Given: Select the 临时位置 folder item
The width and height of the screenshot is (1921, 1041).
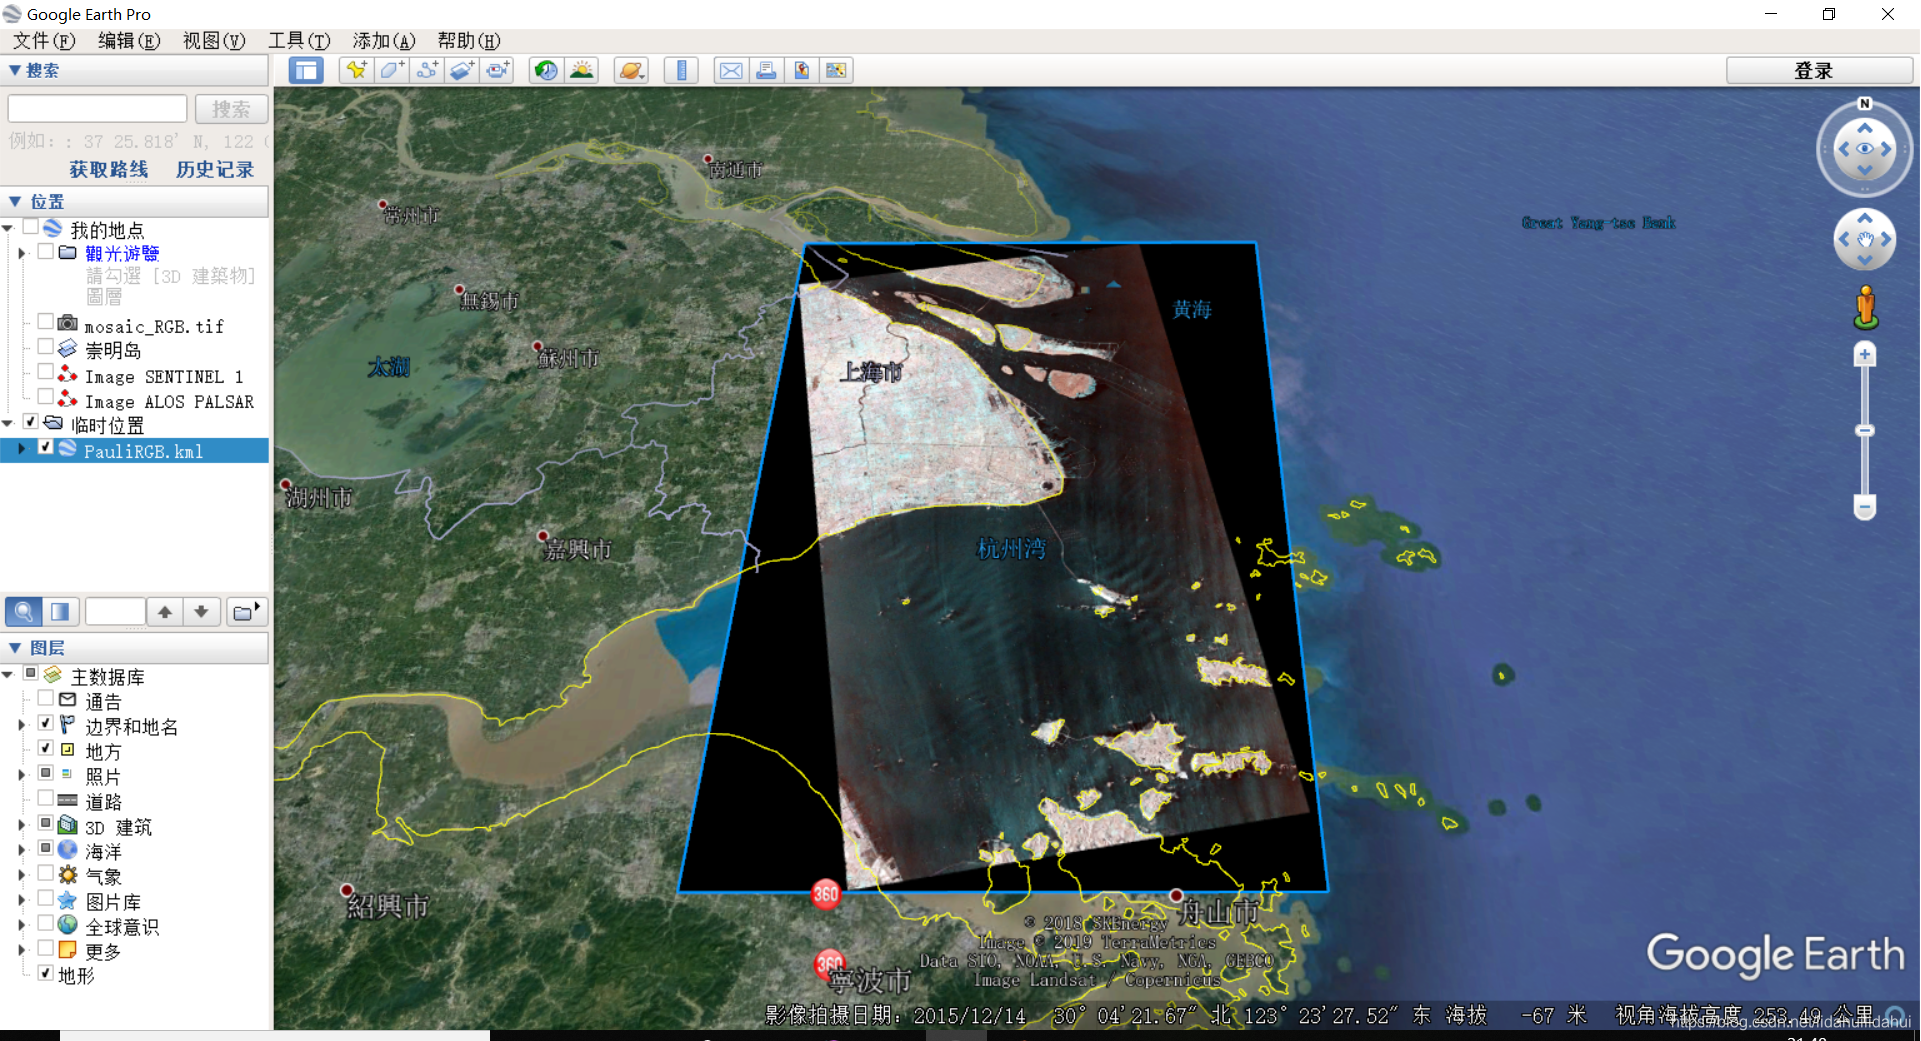Looking at the screenshot, I should (x=108, y=425).
